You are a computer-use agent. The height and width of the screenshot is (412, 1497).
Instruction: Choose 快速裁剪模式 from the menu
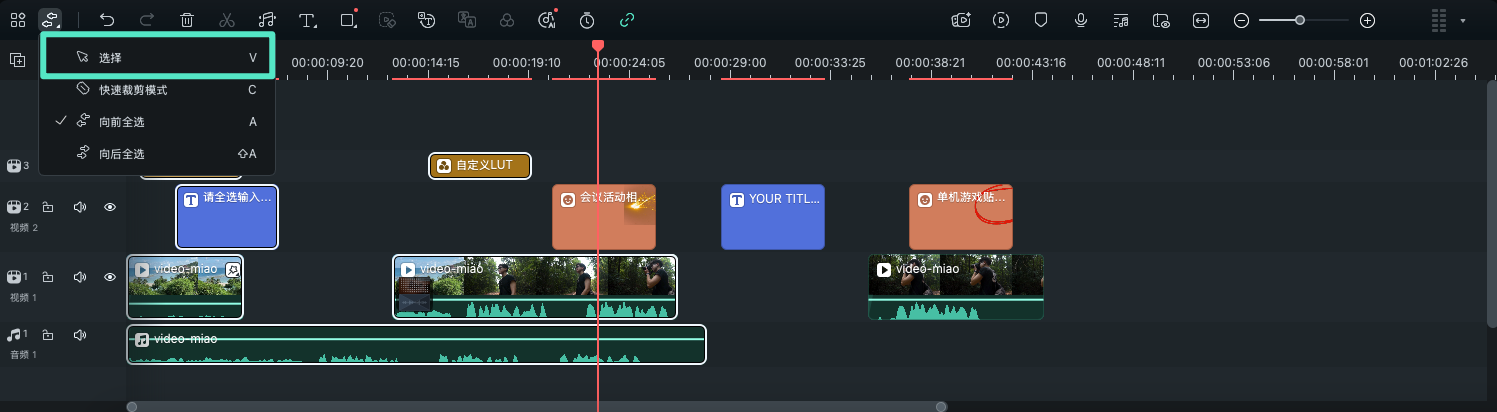pos(133,90)
